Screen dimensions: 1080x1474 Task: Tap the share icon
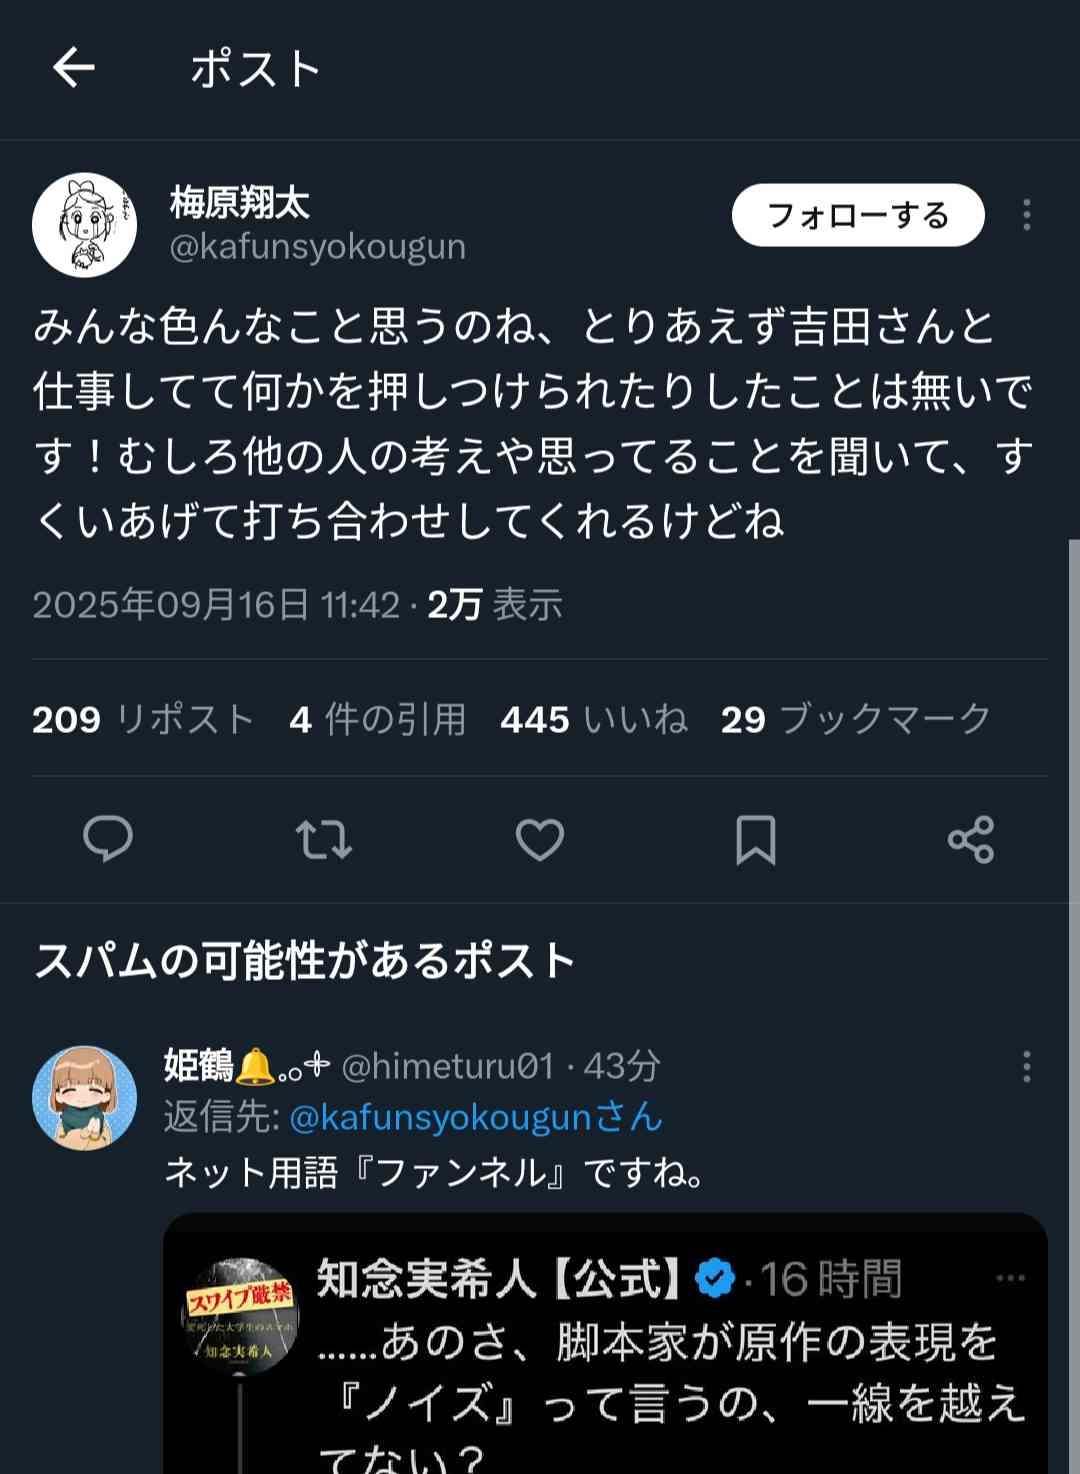(971, 839)
